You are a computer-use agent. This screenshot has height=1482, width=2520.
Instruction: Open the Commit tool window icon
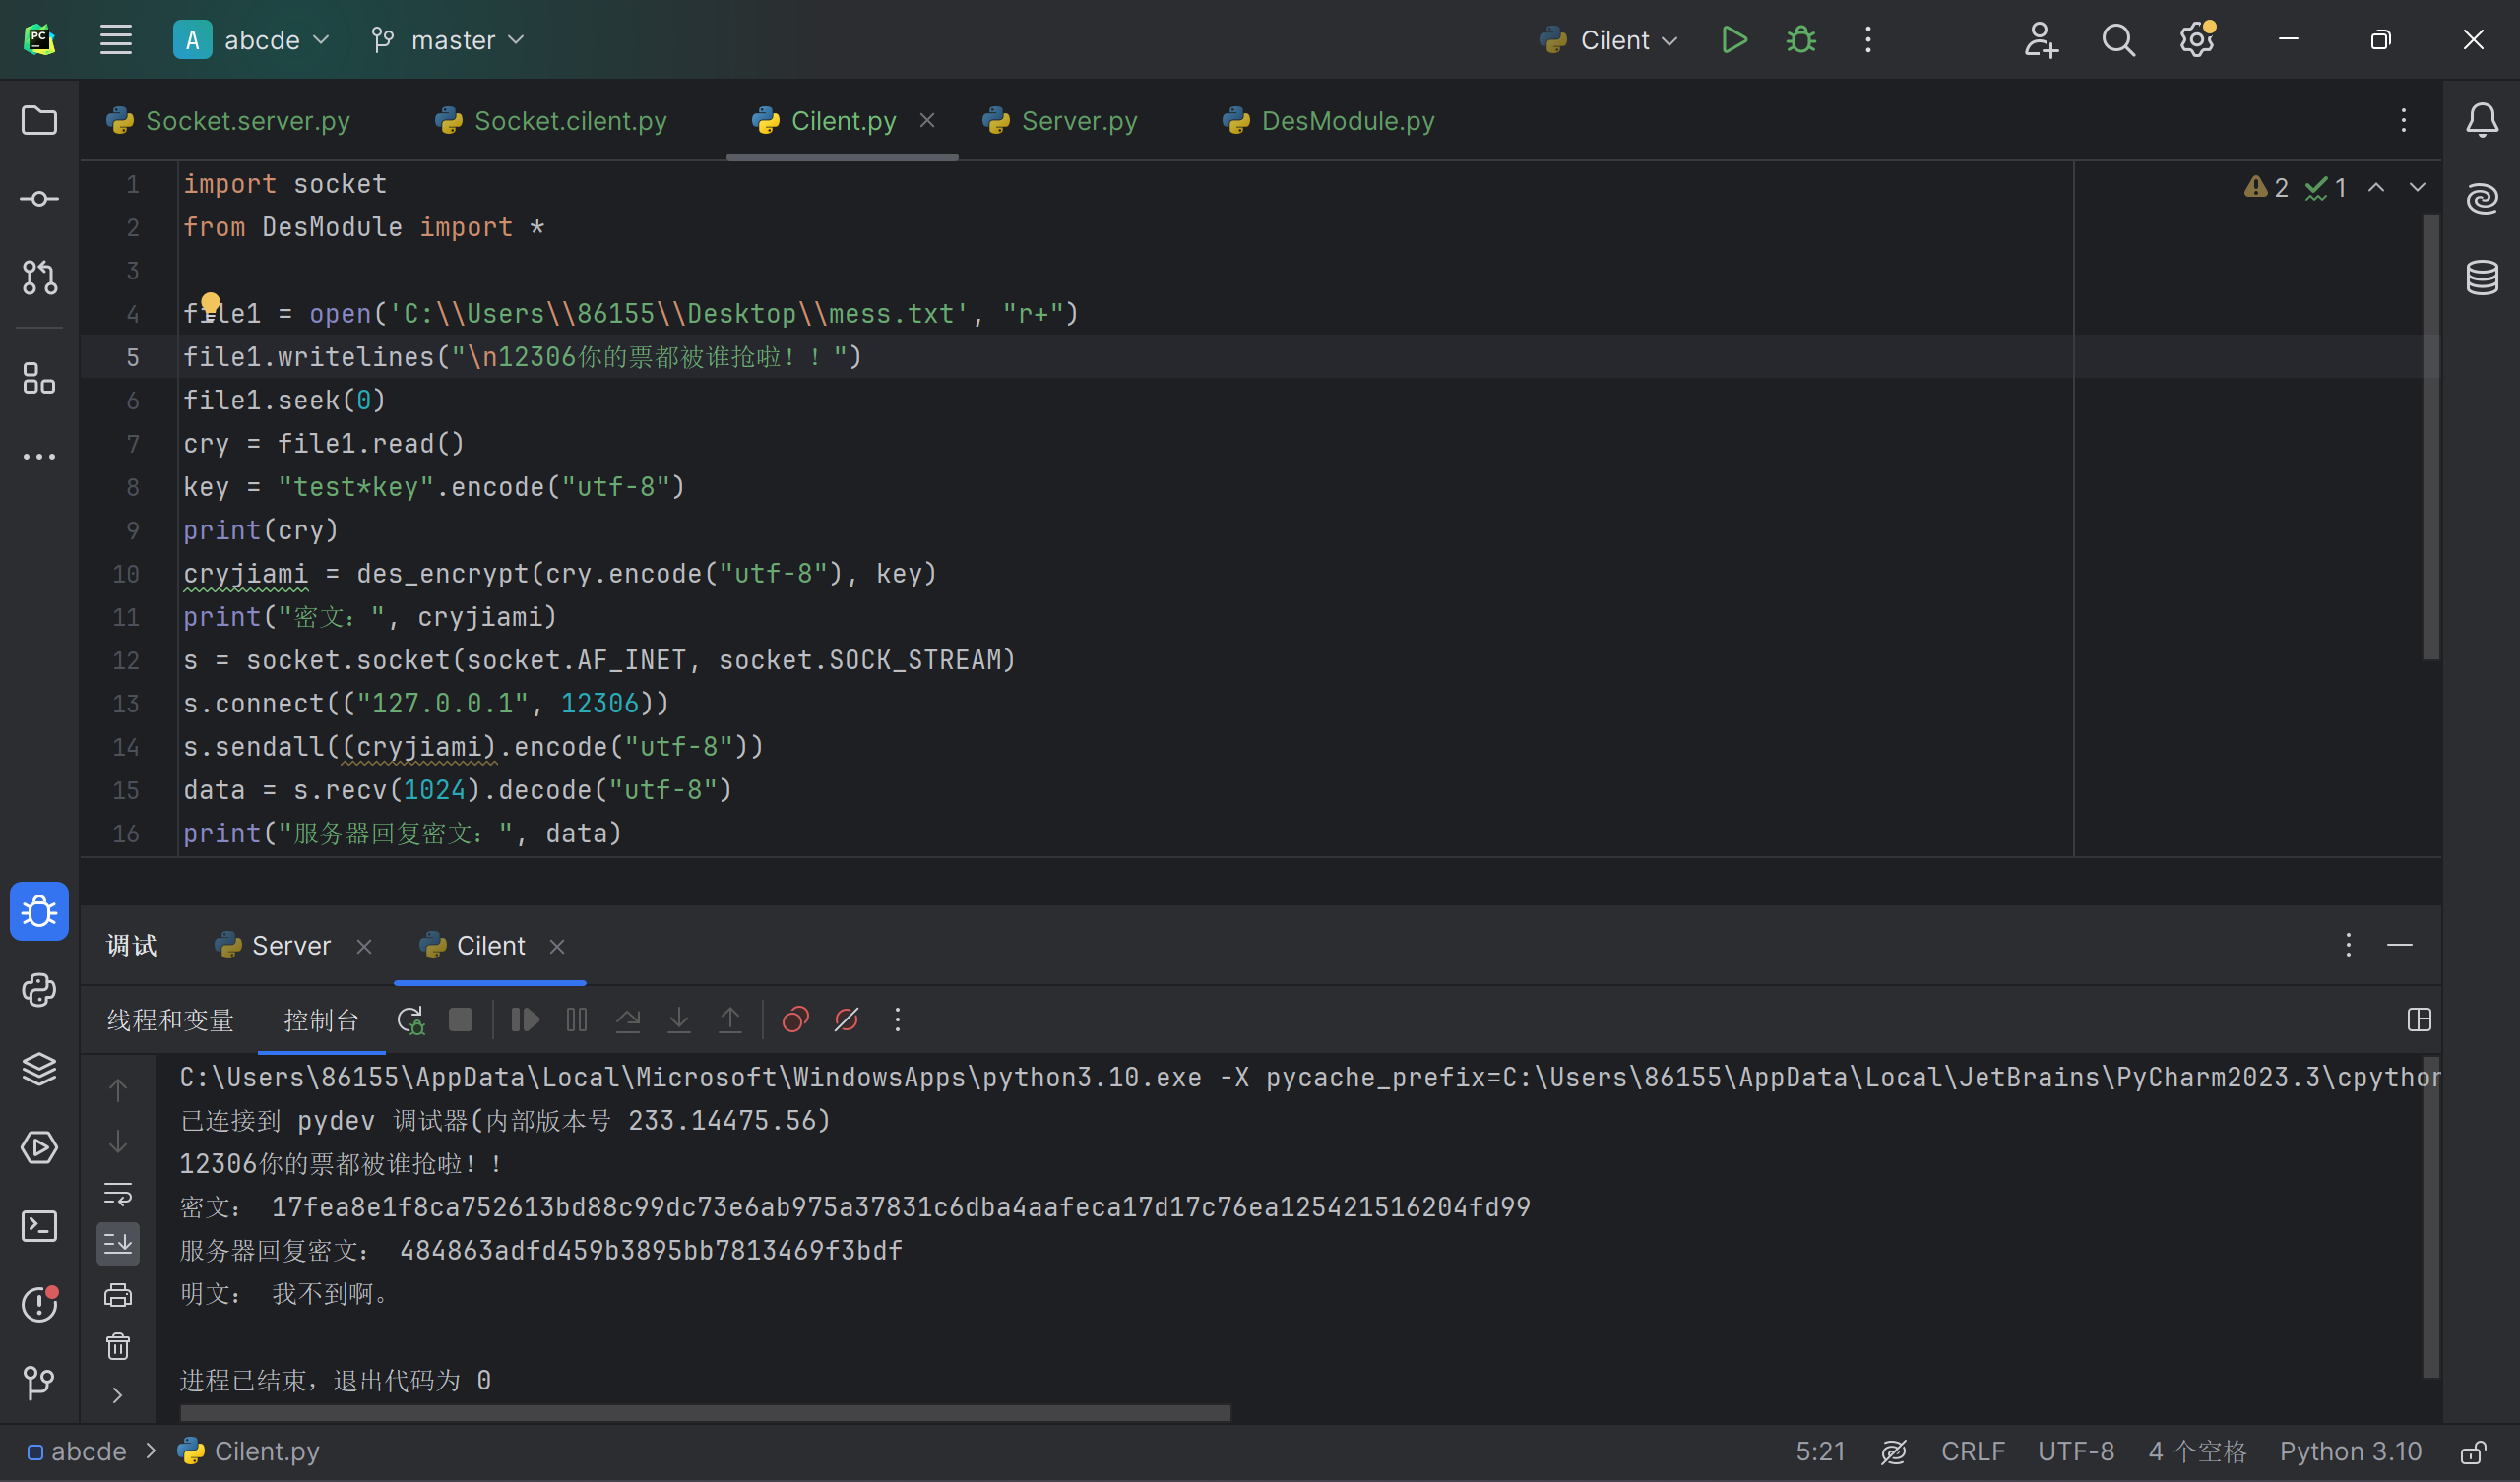point(39,199)
